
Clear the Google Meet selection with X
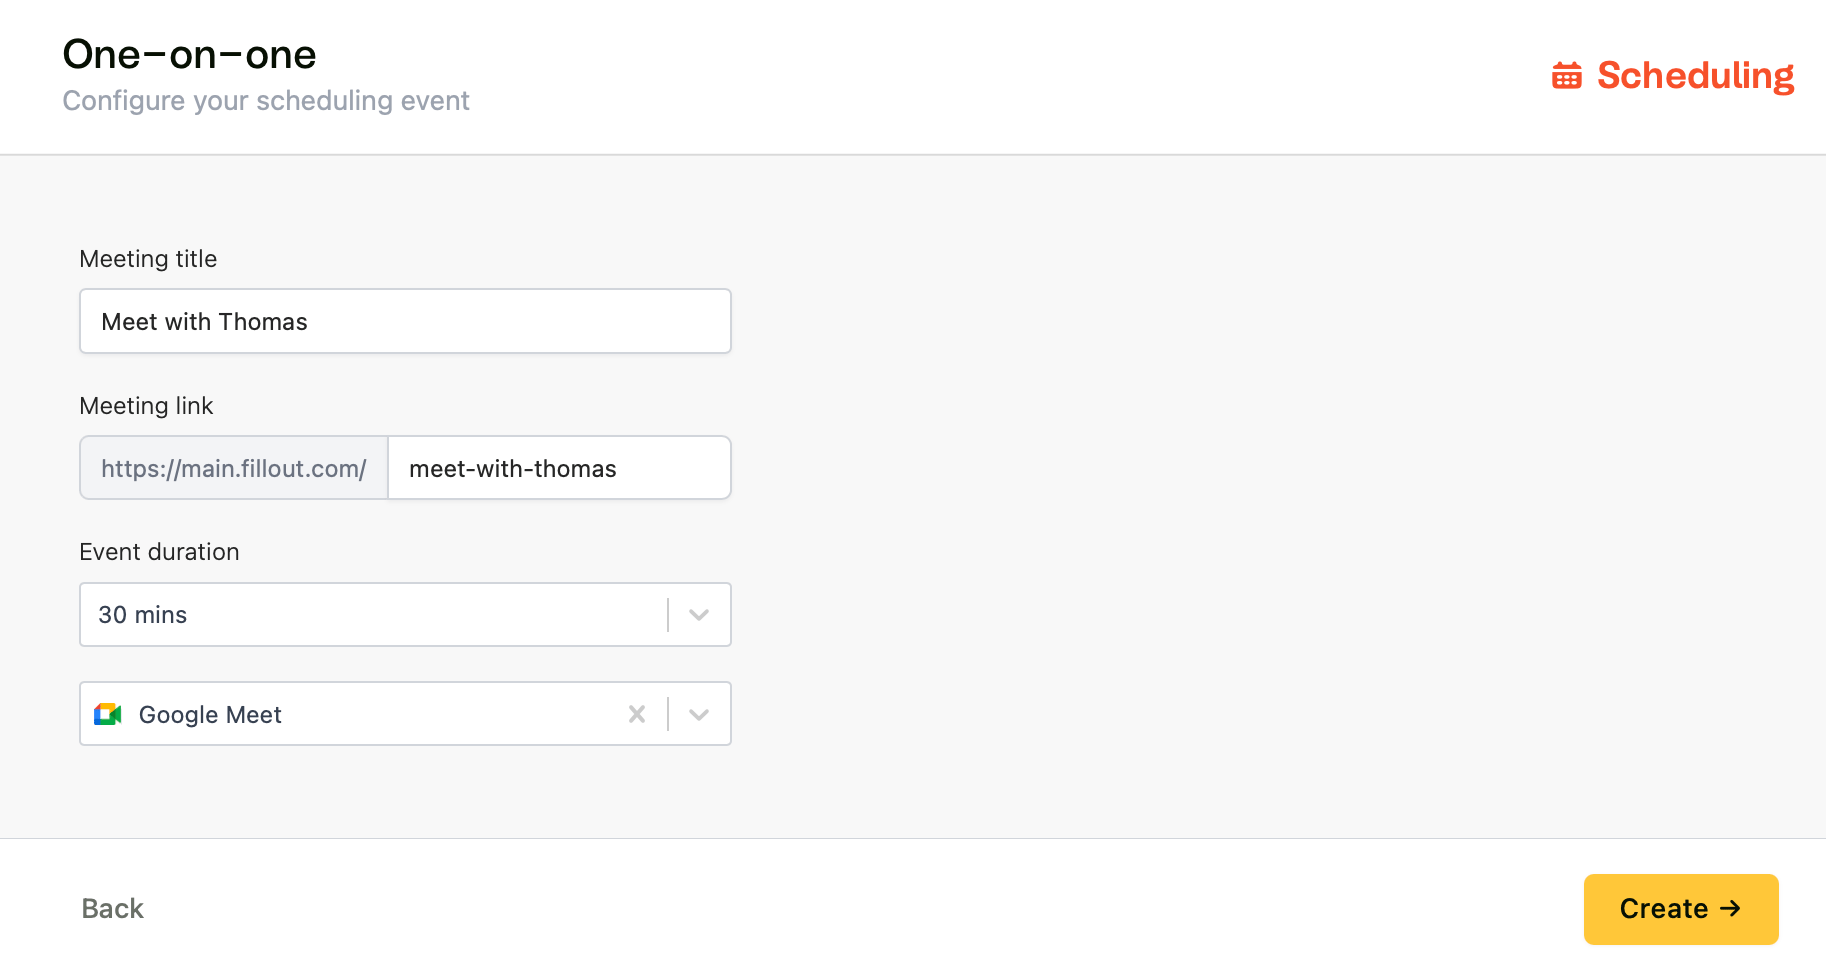click(x=637, y=714)
